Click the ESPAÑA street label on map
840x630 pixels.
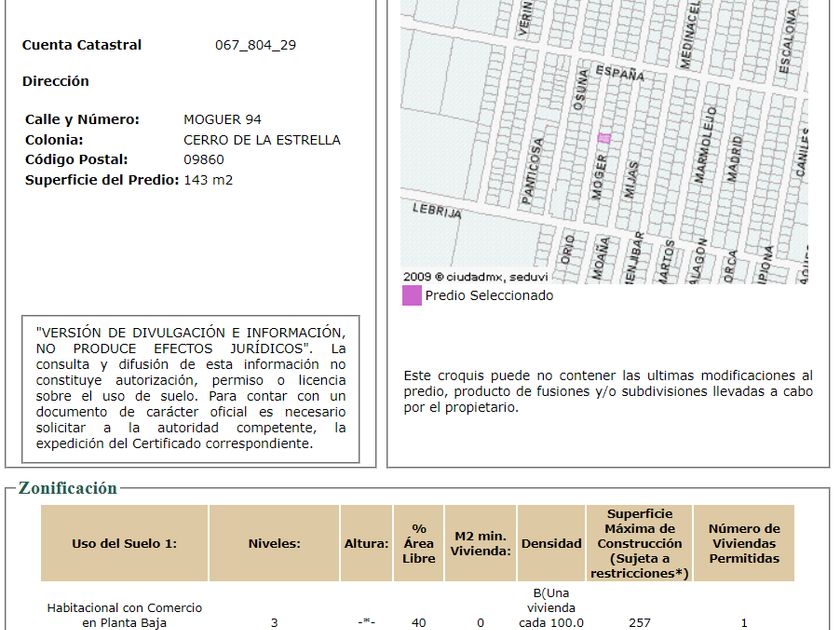[620, 72]
